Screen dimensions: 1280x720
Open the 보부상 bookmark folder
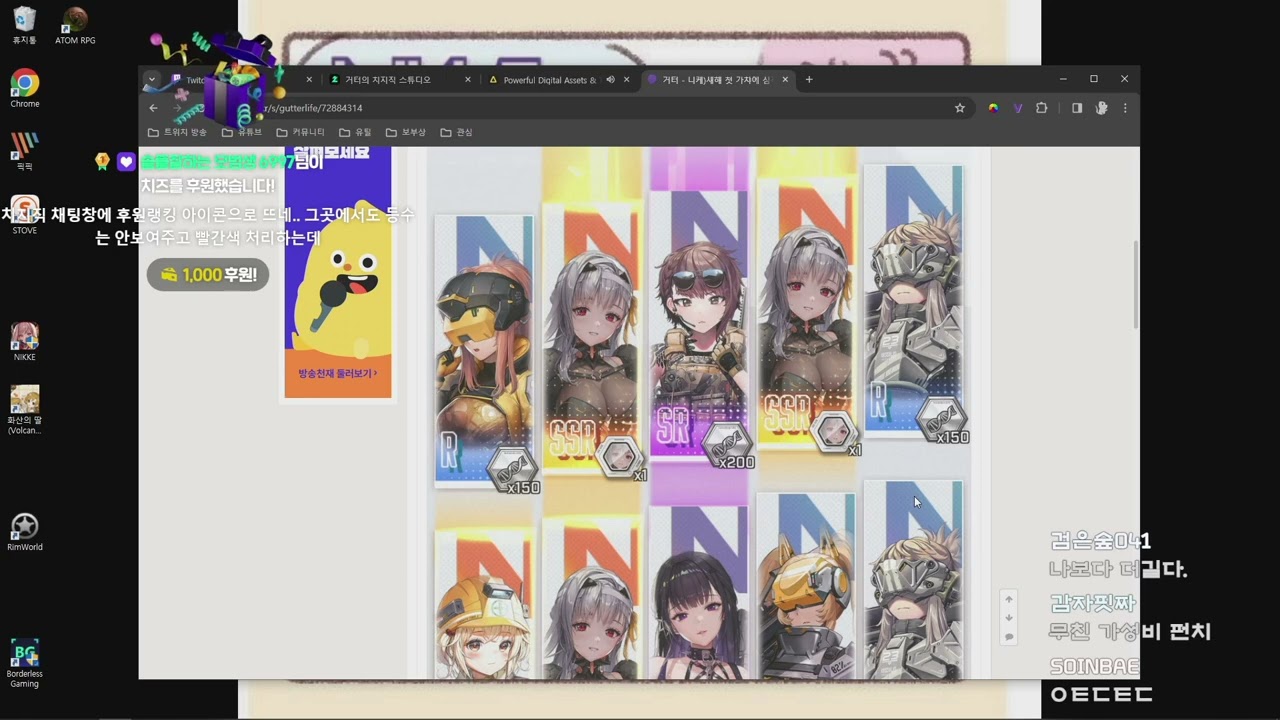tap(406, 132)
